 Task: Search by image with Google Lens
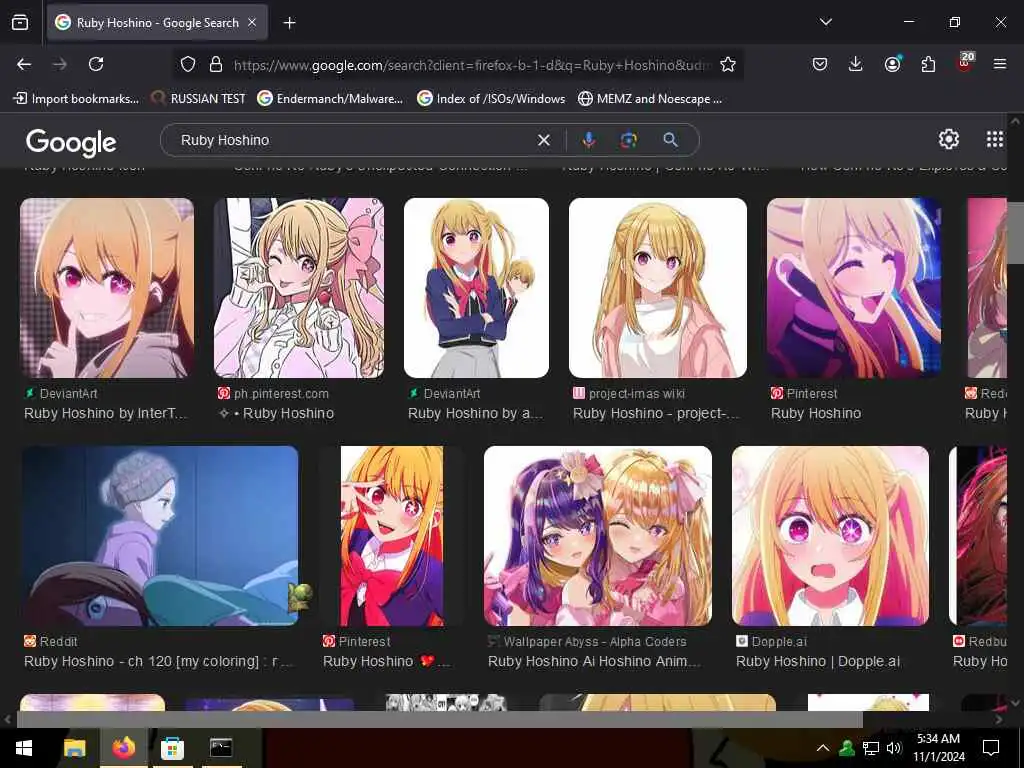pyautogui.click(x=628, y=140)
